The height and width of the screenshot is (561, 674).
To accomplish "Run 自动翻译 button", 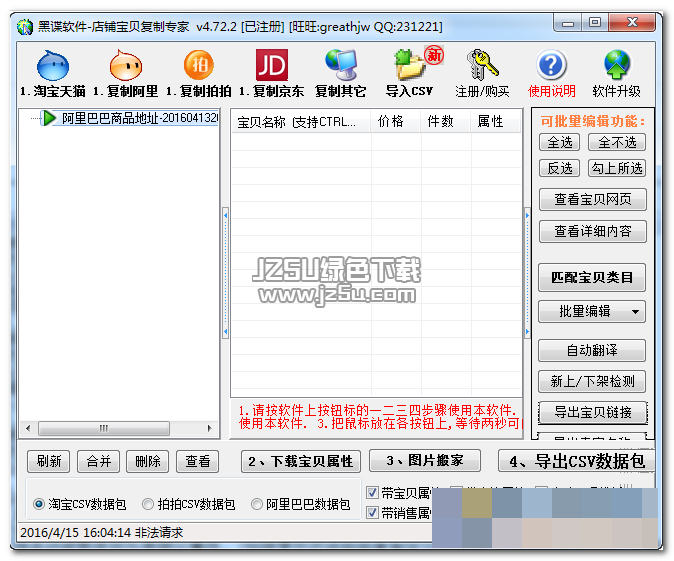I will coord(592,350).
